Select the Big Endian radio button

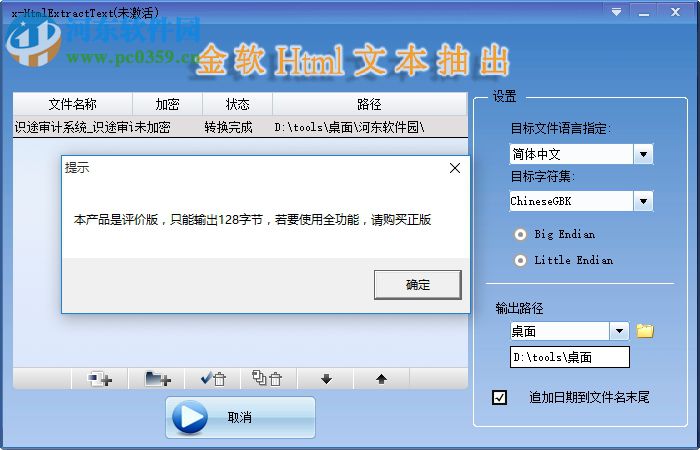pyautogui.click(x=520, y=234)
